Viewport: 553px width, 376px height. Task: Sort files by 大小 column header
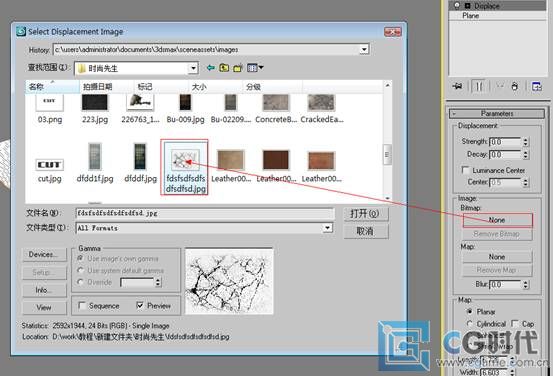215,86
